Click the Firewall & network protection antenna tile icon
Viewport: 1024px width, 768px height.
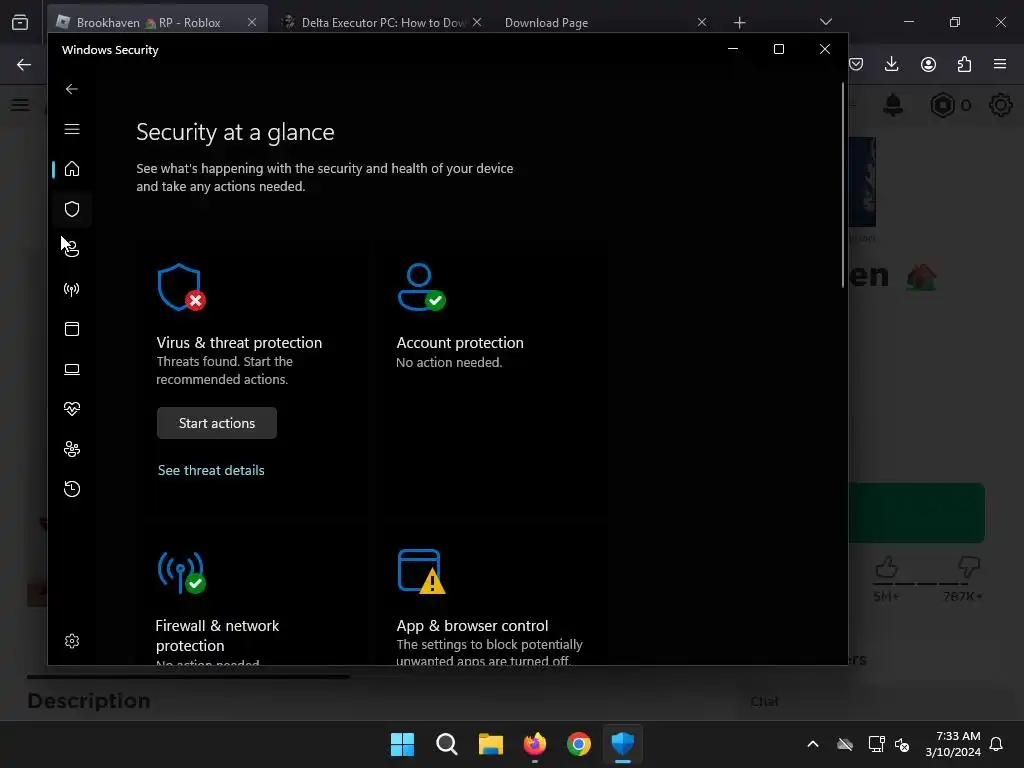pyautogui.click(x=181, y=572)
